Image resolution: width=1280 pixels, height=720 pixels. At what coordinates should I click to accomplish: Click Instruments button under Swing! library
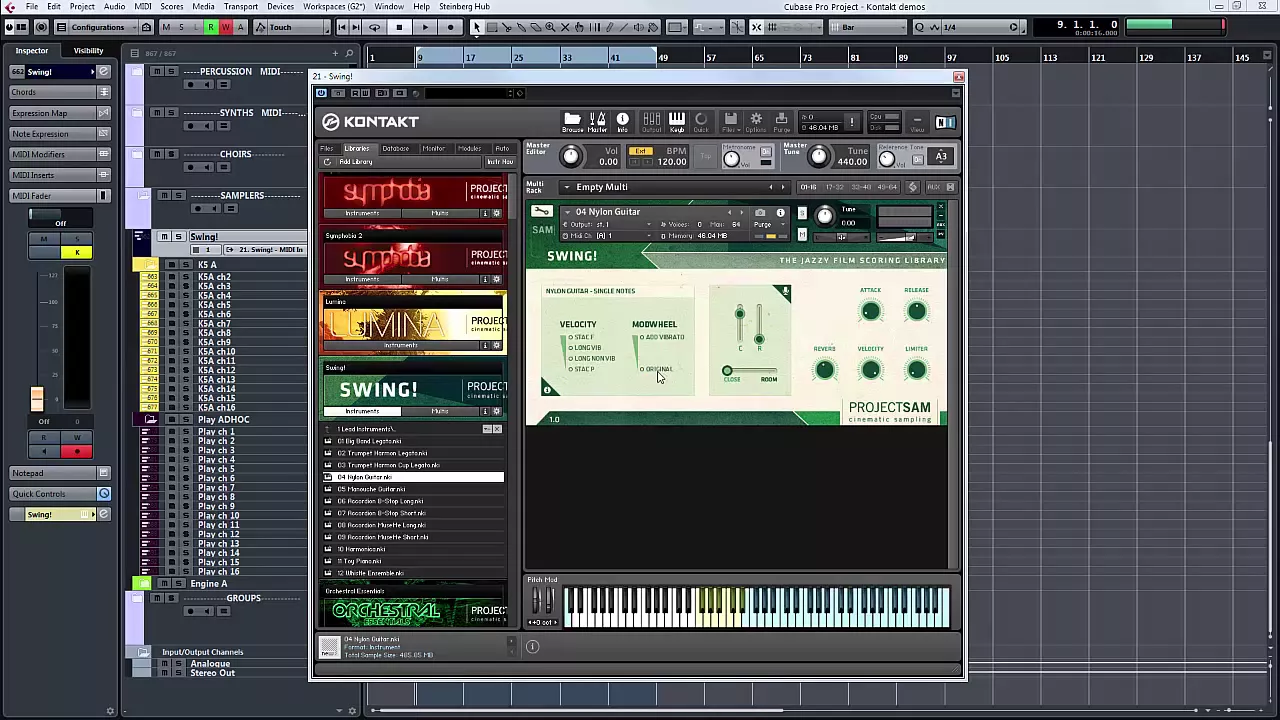(362, 411)
